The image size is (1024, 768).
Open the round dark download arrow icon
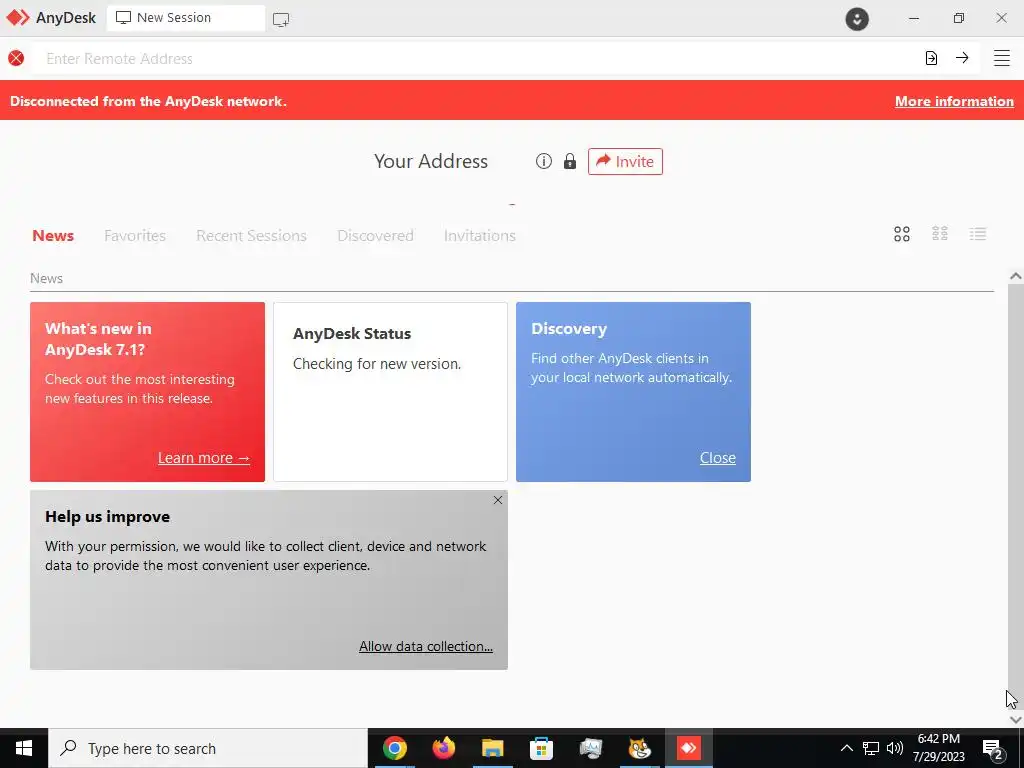point(857,19)
